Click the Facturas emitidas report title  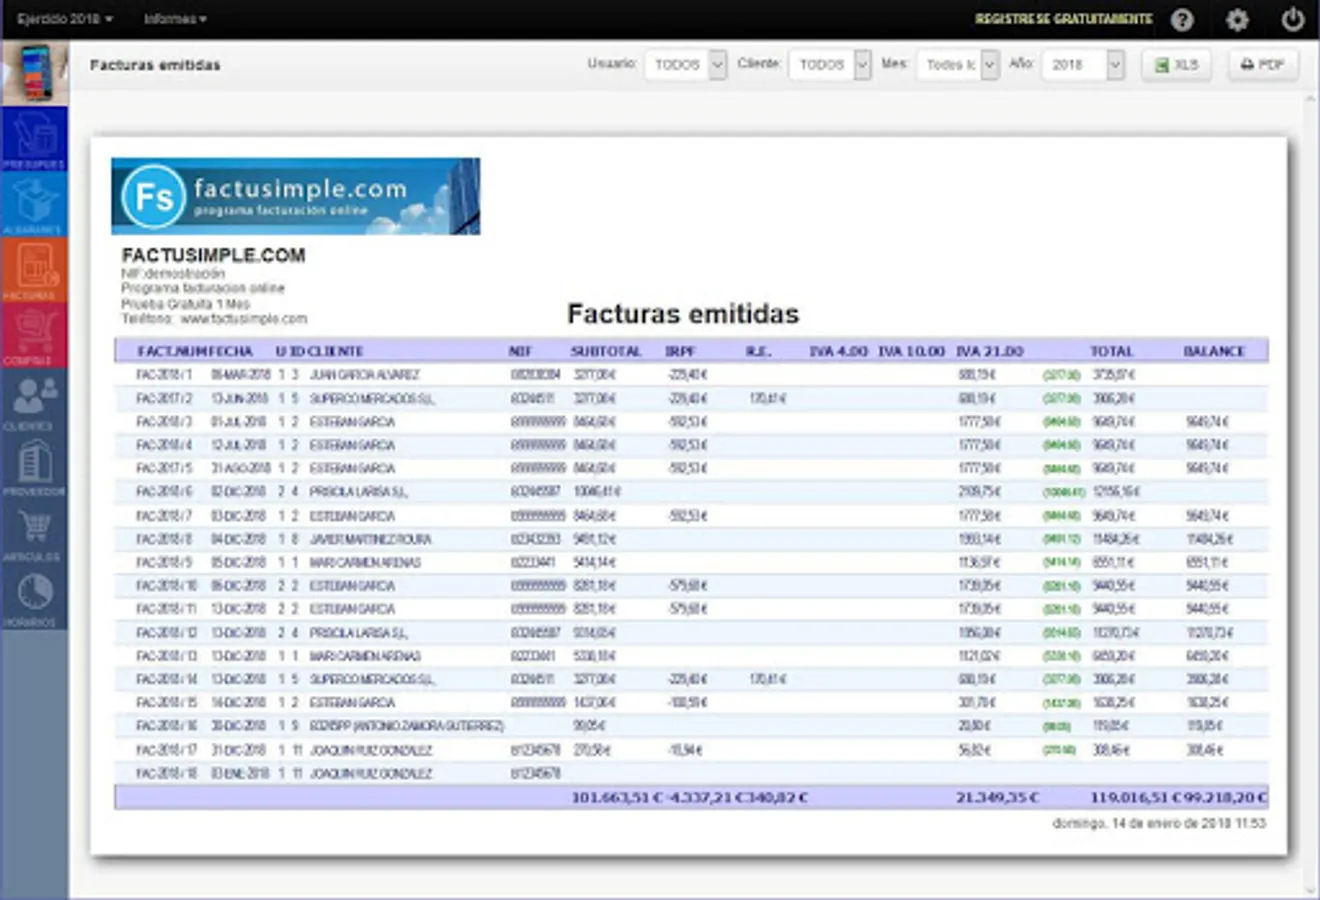click(x=683, y=314)
